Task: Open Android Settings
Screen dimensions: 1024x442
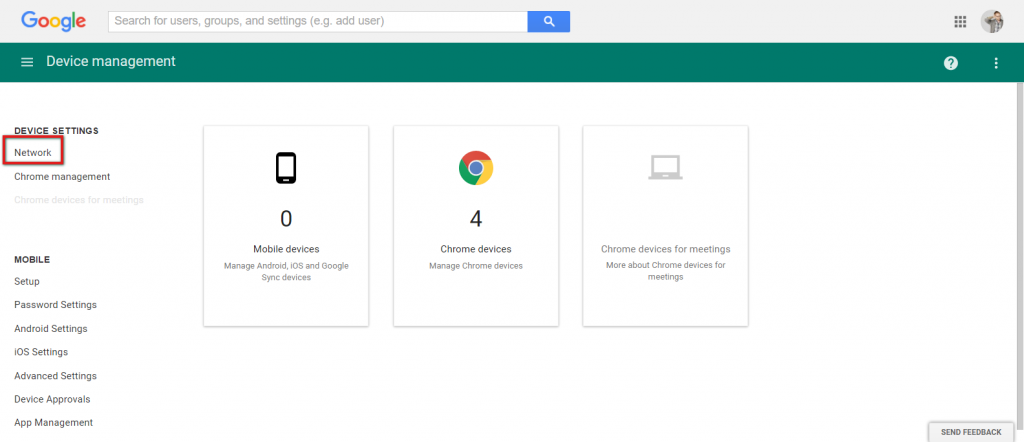Action: pyautogui.click(x=51, y=328)
